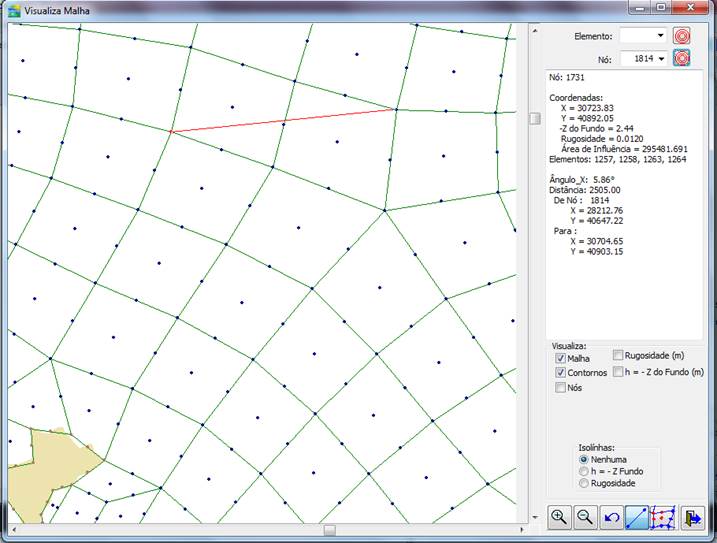Image resolution: width=717 pixels, height=543 pixels.
Task: Click the 'Y = 40892.05' coordinate value
Action: click(587, 118)
